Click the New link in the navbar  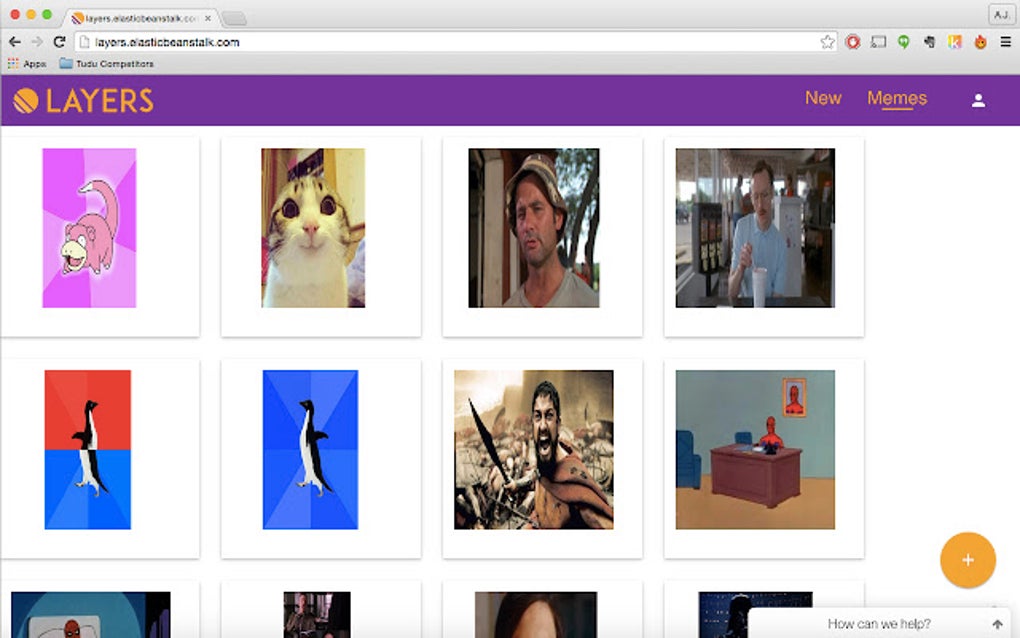coord(823,98)
